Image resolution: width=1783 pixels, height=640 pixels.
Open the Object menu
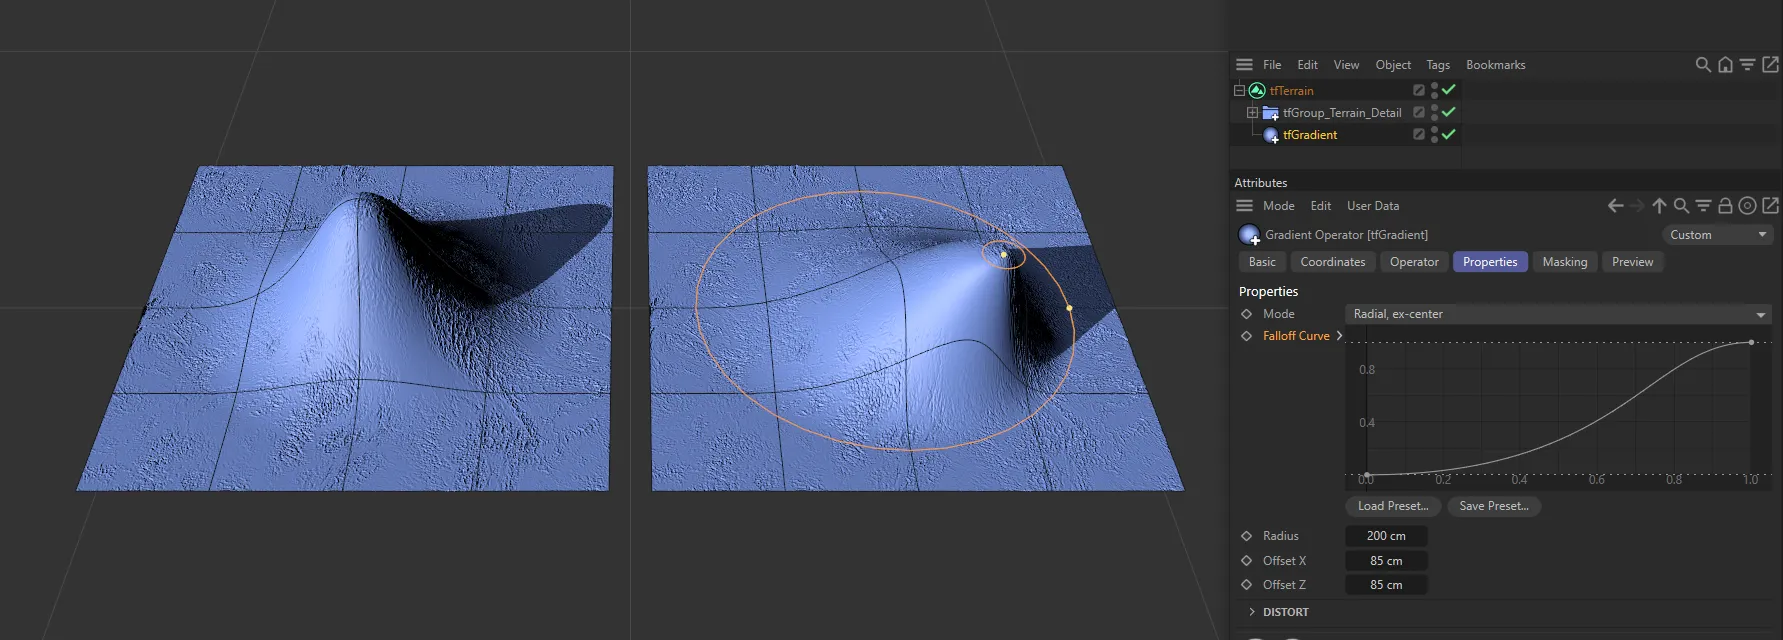pyautogui.click(x=1393, y=65)
